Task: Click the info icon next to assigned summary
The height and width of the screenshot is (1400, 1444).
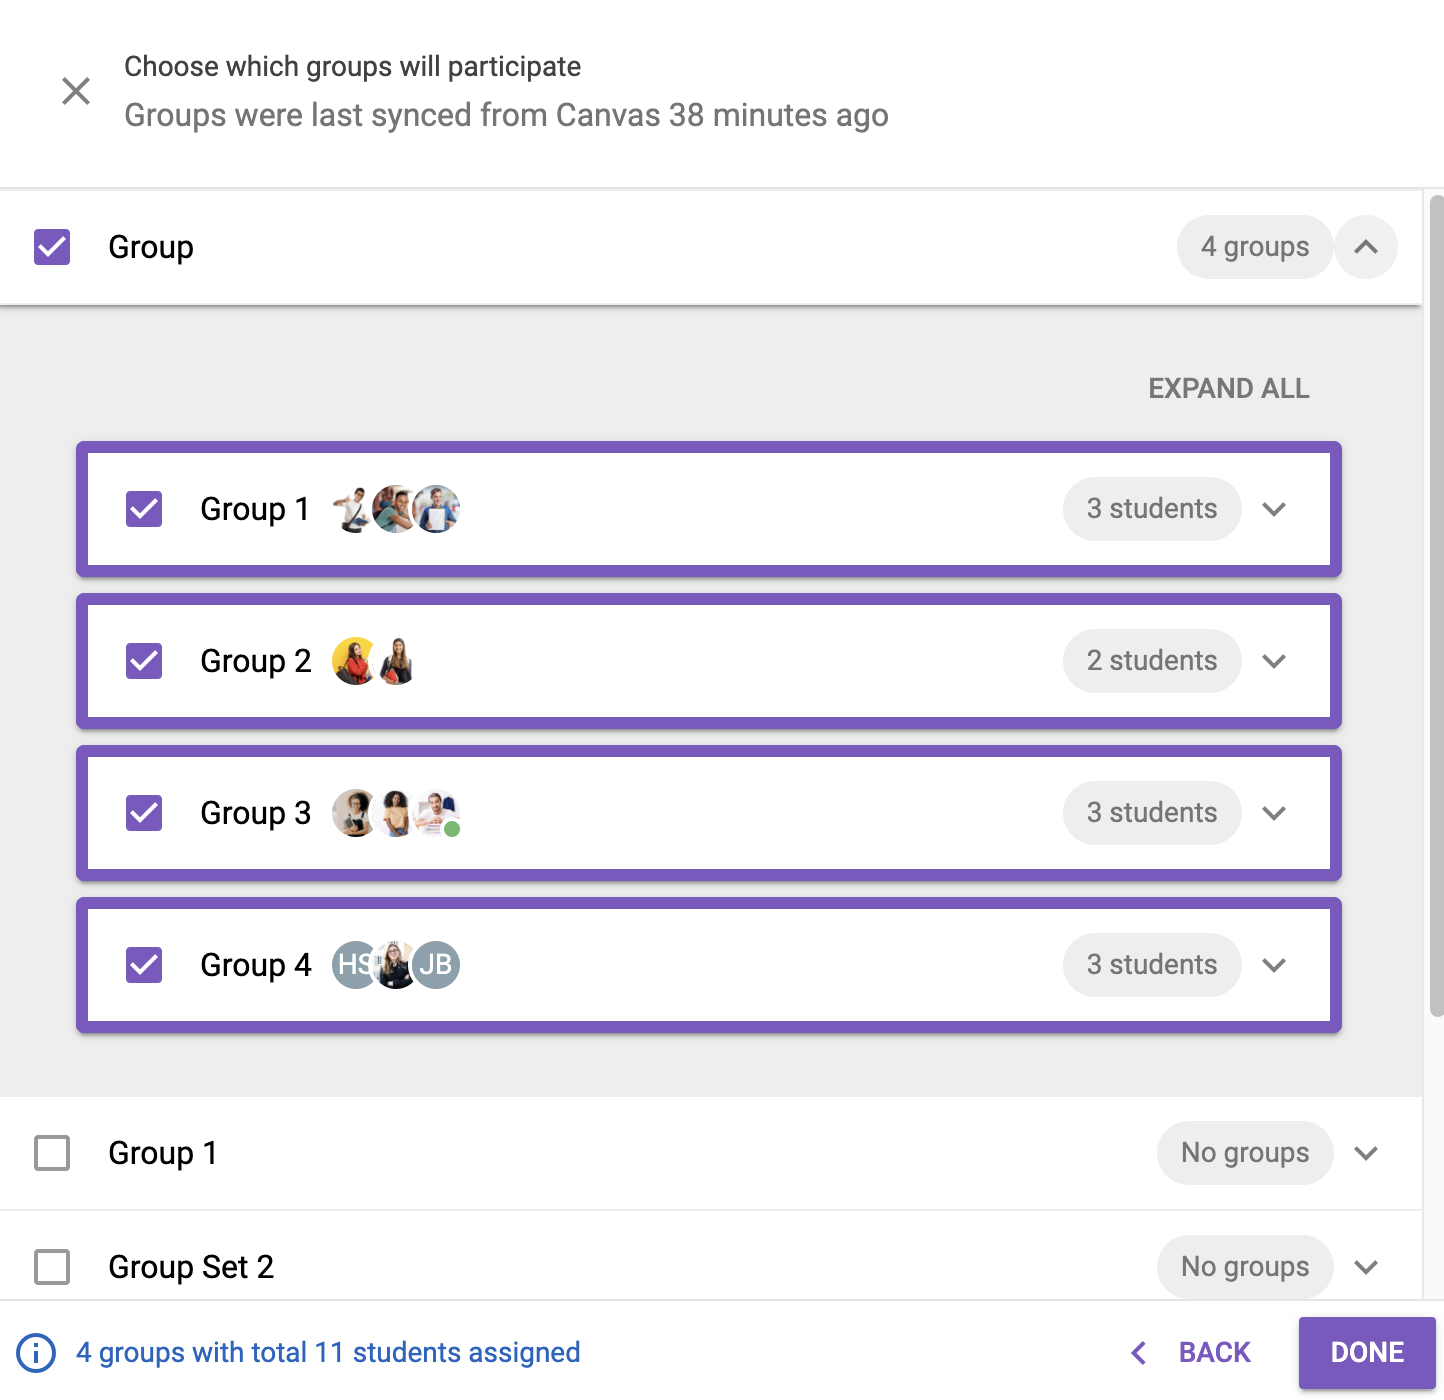Action: pyautogui.click(x=37, y=1353)
